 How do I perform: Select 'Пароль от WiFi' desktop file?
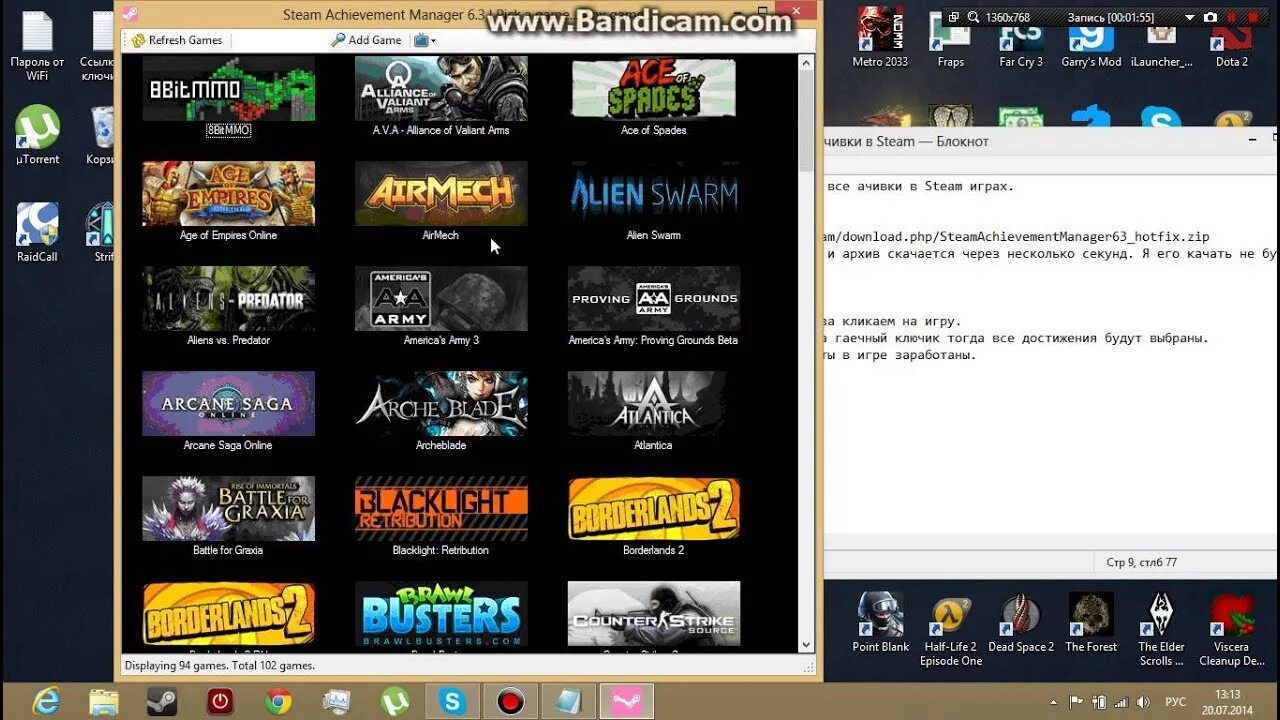pos(37,46)
